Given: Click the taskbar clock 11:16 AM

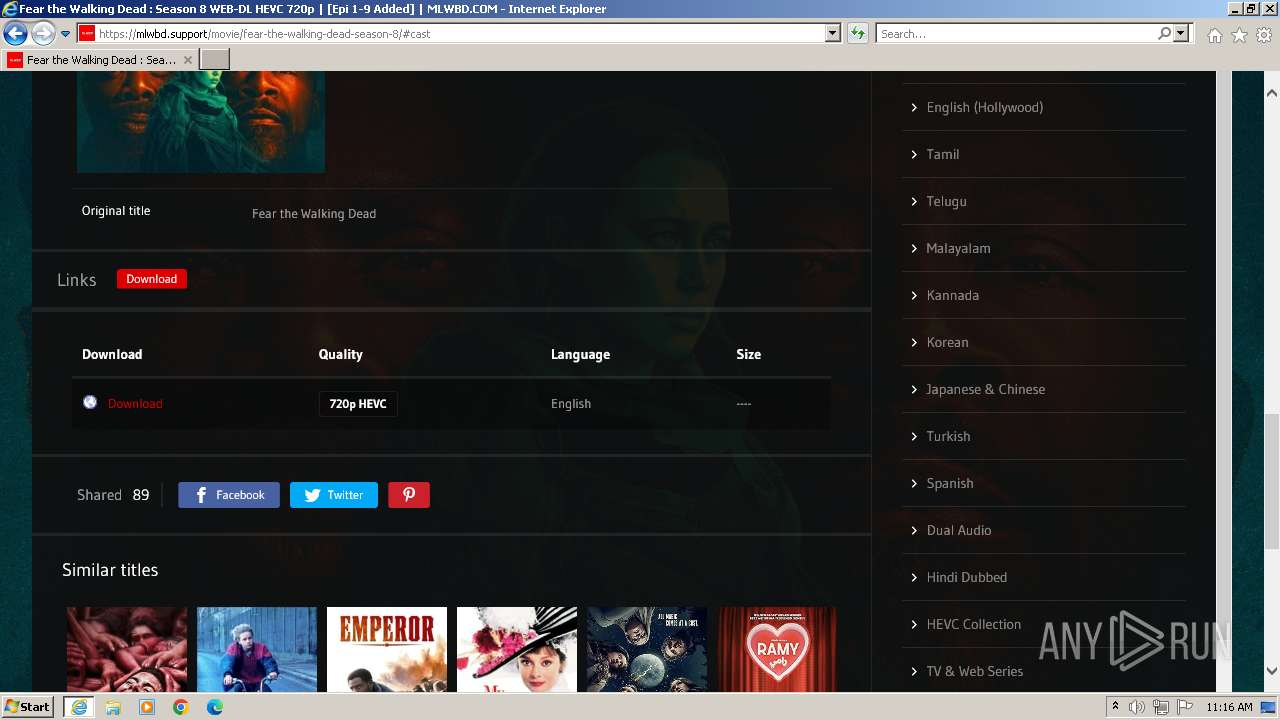Looking at the screenshot, I should click(1229, 707).
